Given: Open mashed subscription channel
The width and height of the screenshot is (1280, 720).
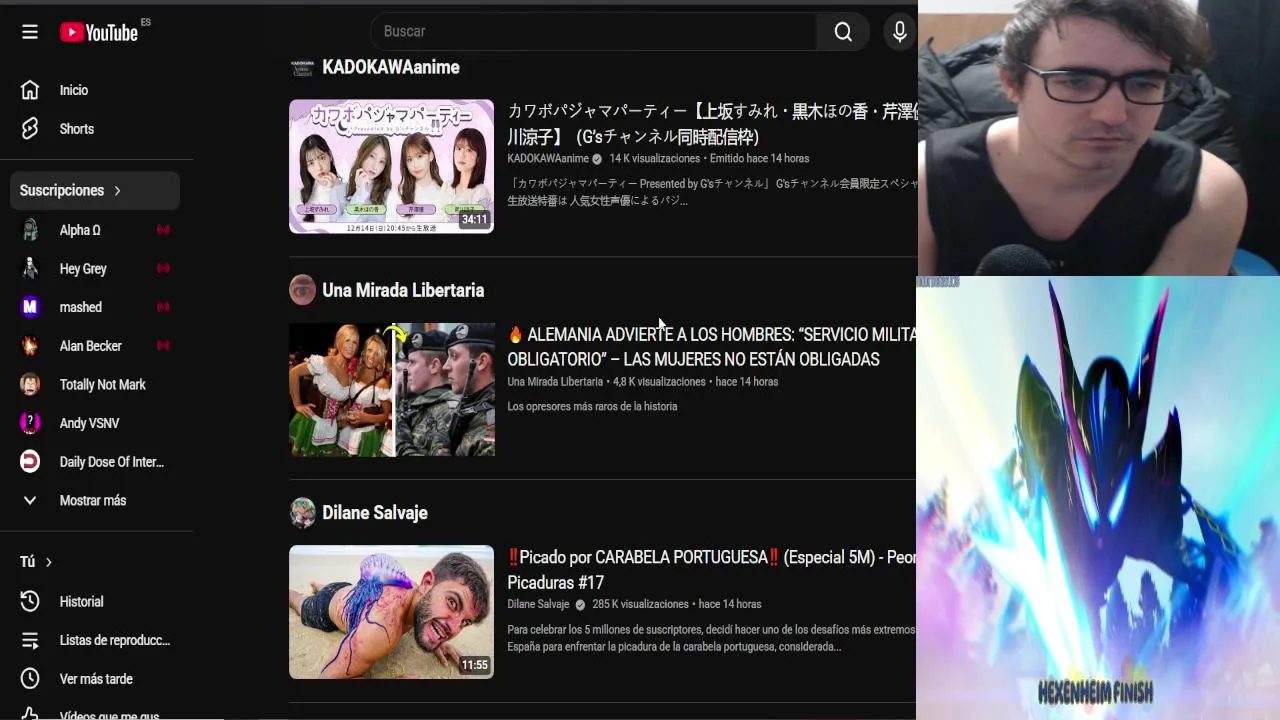Looking at the screenshot, I should [x=95, y=307].
